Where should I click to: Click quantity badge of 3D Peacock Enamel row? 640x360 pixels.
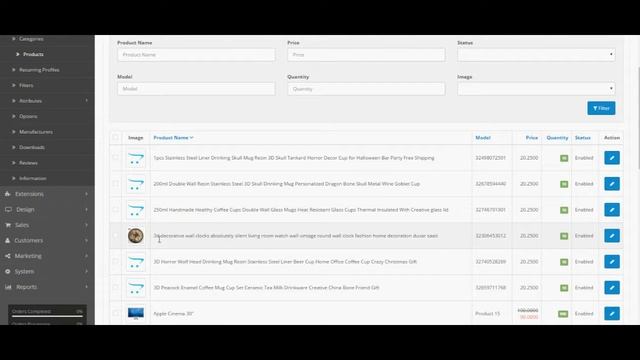564,288
